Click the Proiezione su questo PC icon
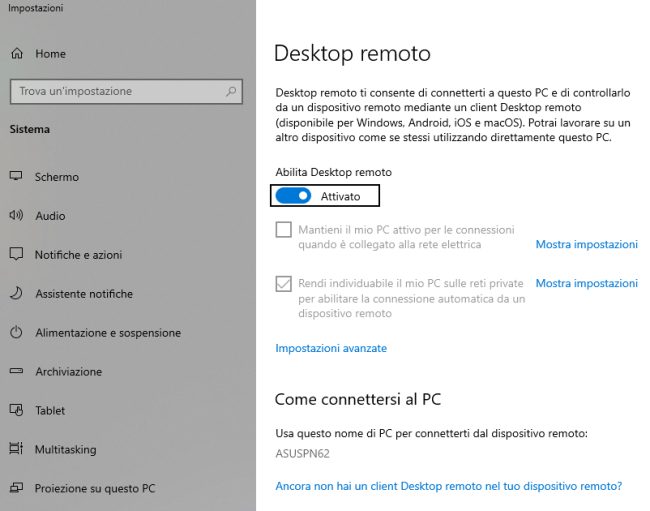The height and width of the screenshot is (511, 650). (x=16, y=487)
